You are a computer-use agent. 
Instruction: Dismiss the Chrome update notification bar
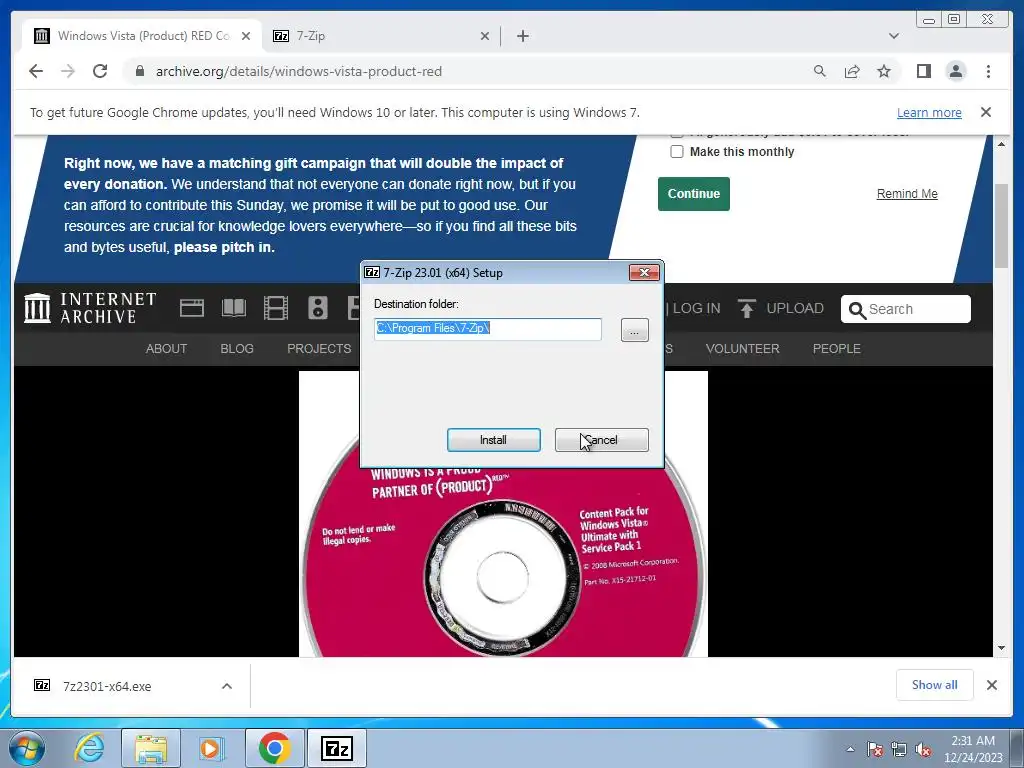(x=985, y=112)
